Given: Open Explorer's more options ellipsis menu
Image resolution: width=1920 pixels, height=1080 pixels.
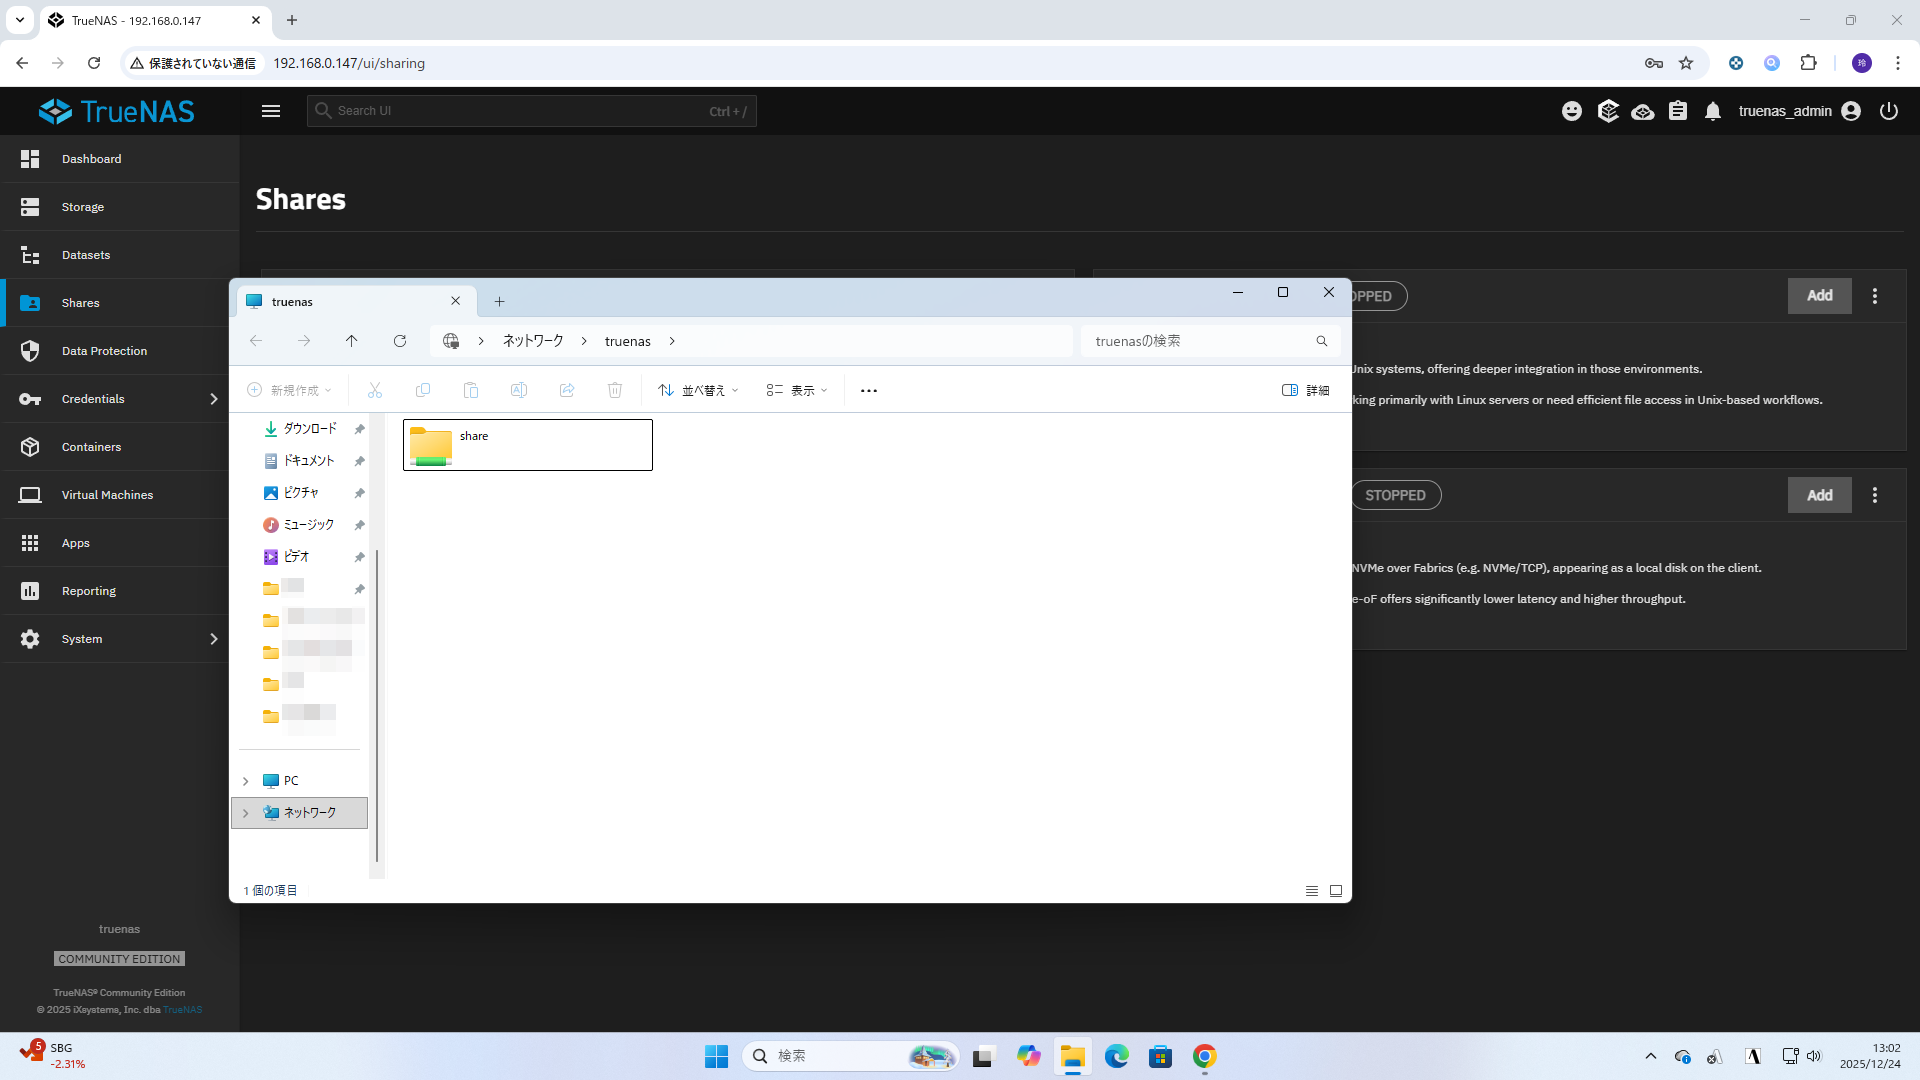Looking at the screenshot, I should tap(869, 391).
